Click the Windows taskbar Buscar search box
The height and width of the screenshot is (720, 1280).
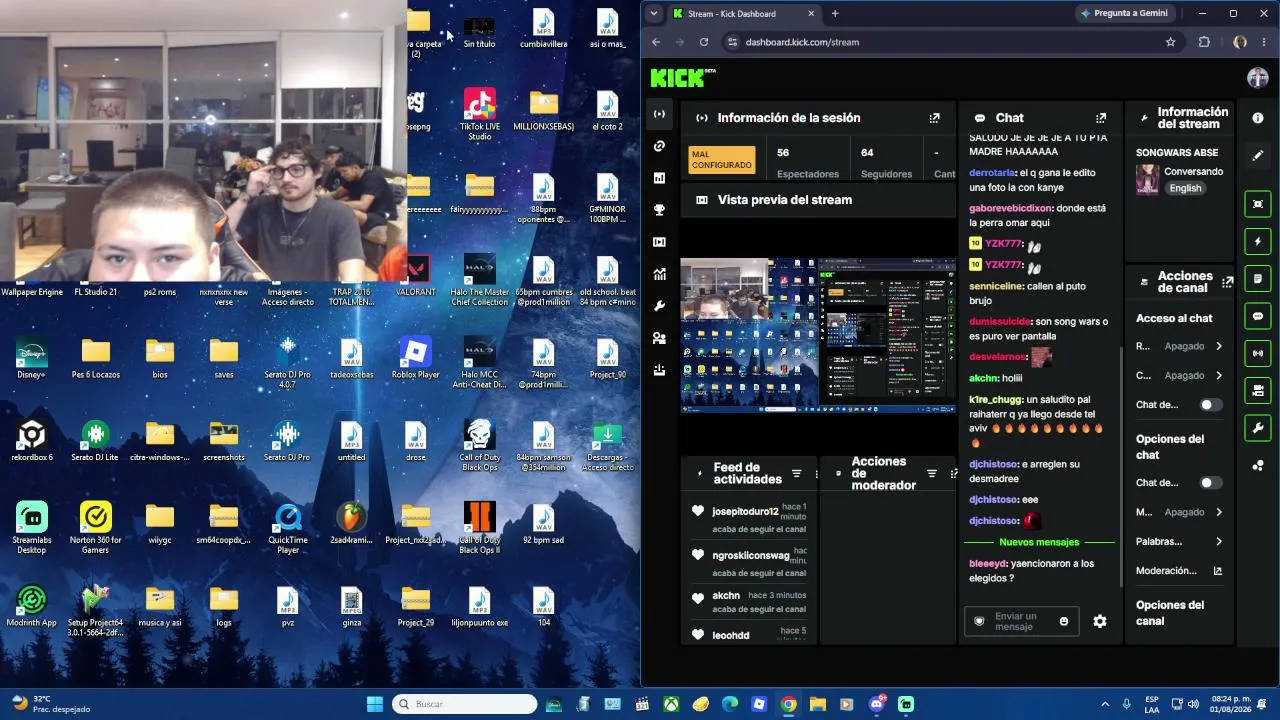[x=465, y=704]
